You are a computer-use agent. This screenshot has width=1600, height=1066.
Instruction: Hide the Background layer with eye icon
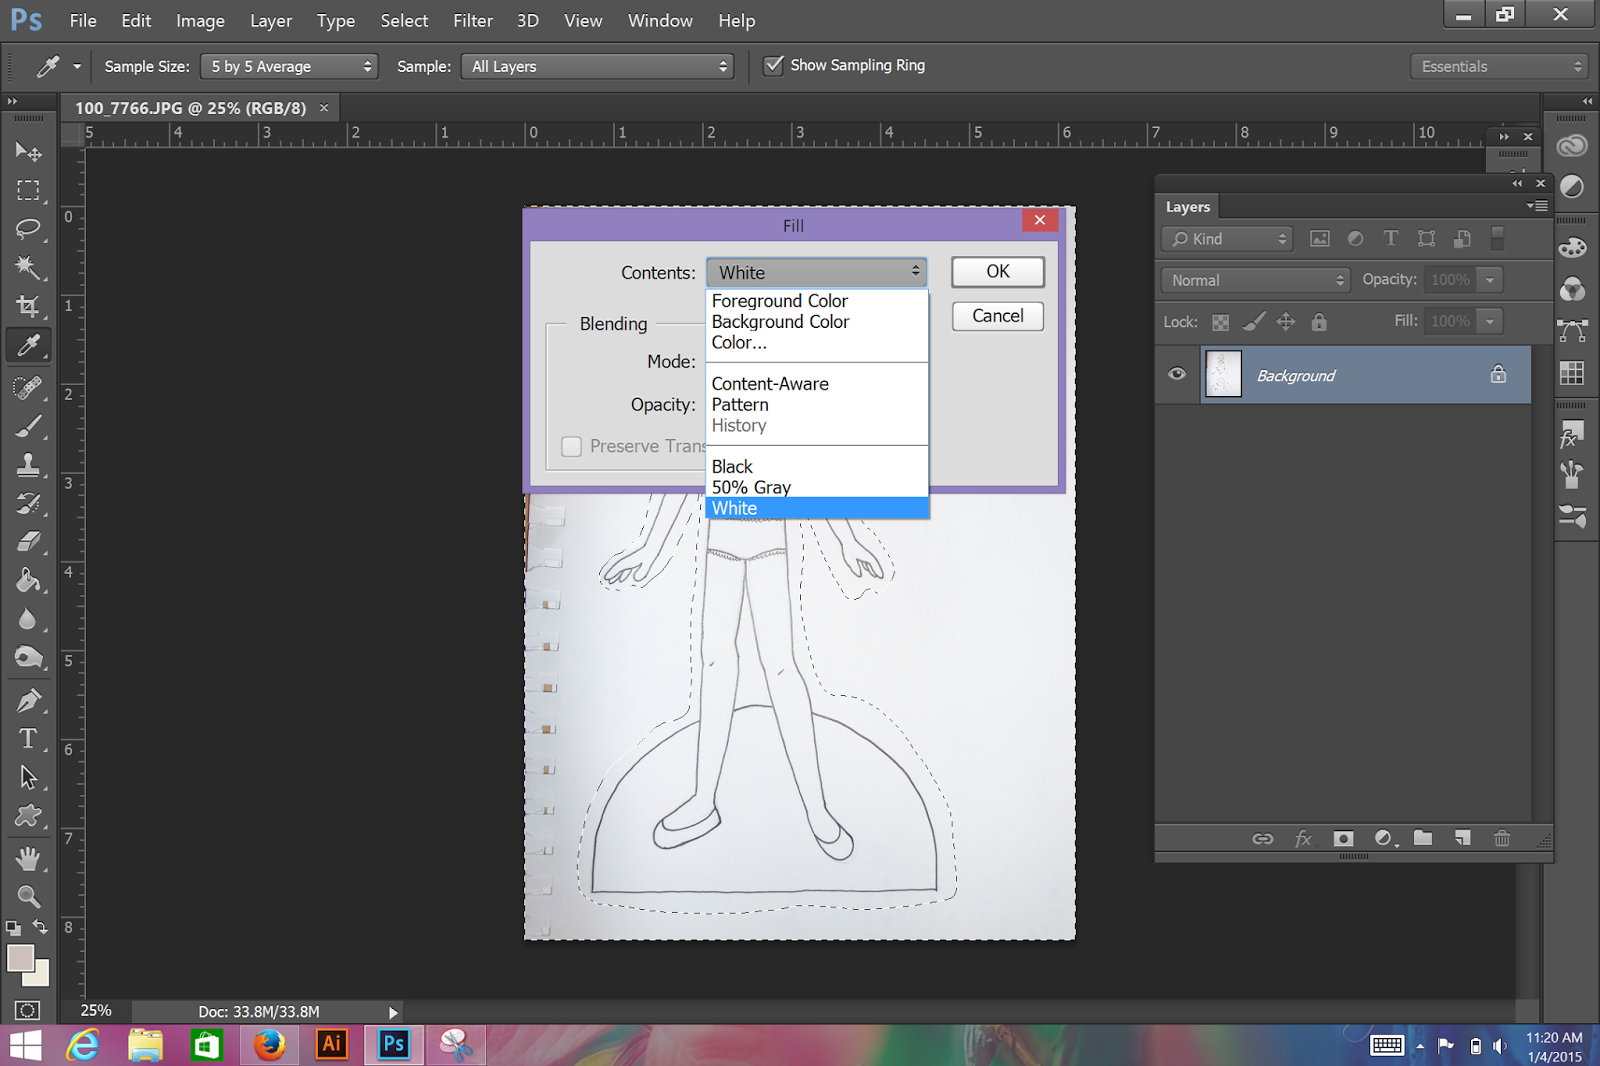(1177, 374)
